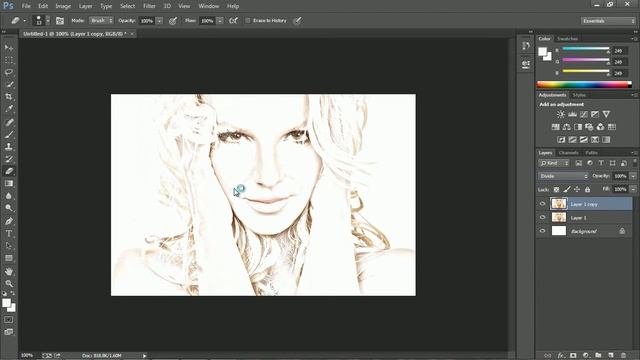Open the layer filter Kind dropdown
The image size is (640, 360).
(x=554, y=163)
